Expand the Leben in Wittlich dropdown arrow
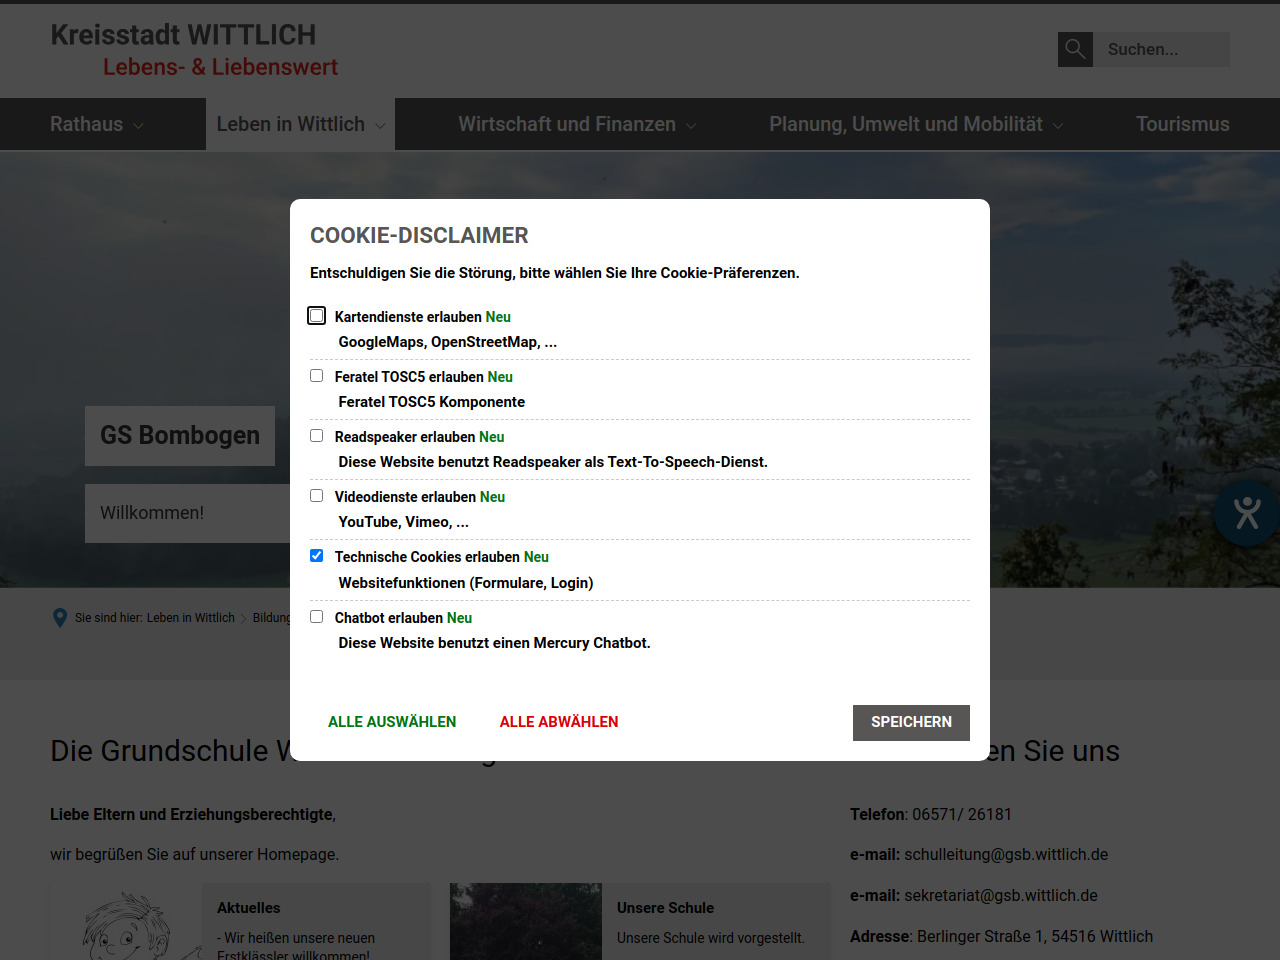The height and width of the screenshot is (960, 1280). click(x=380, y=126)
